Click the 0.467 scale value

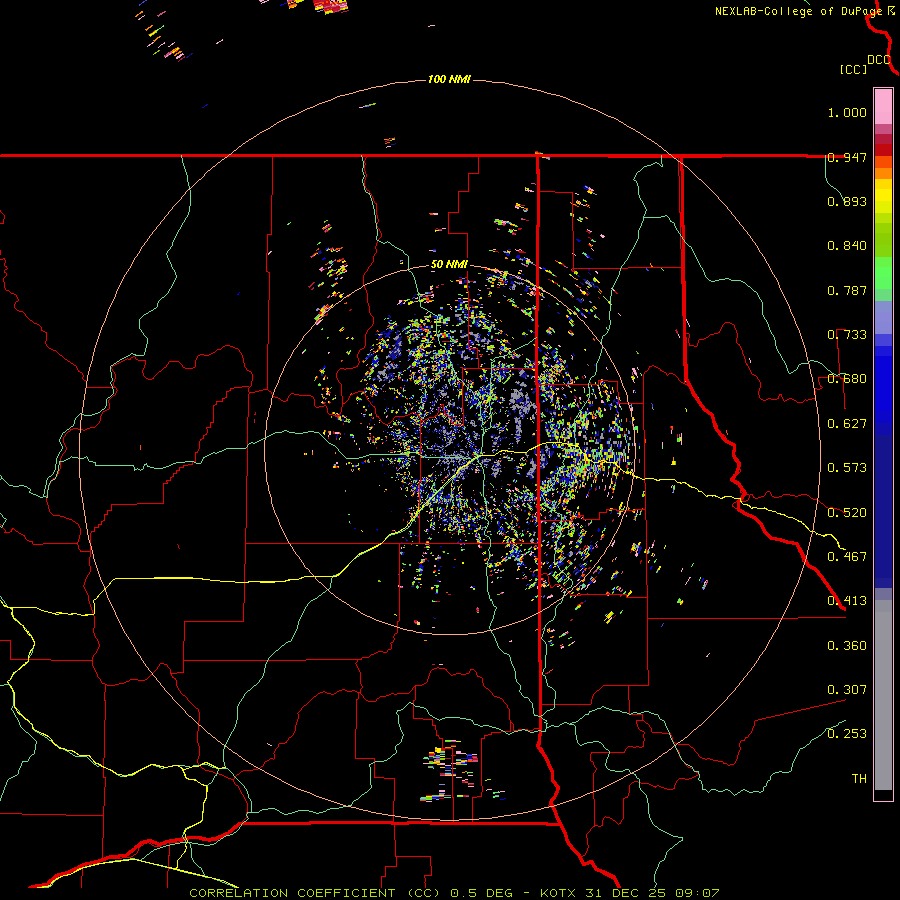pos(847,556)
